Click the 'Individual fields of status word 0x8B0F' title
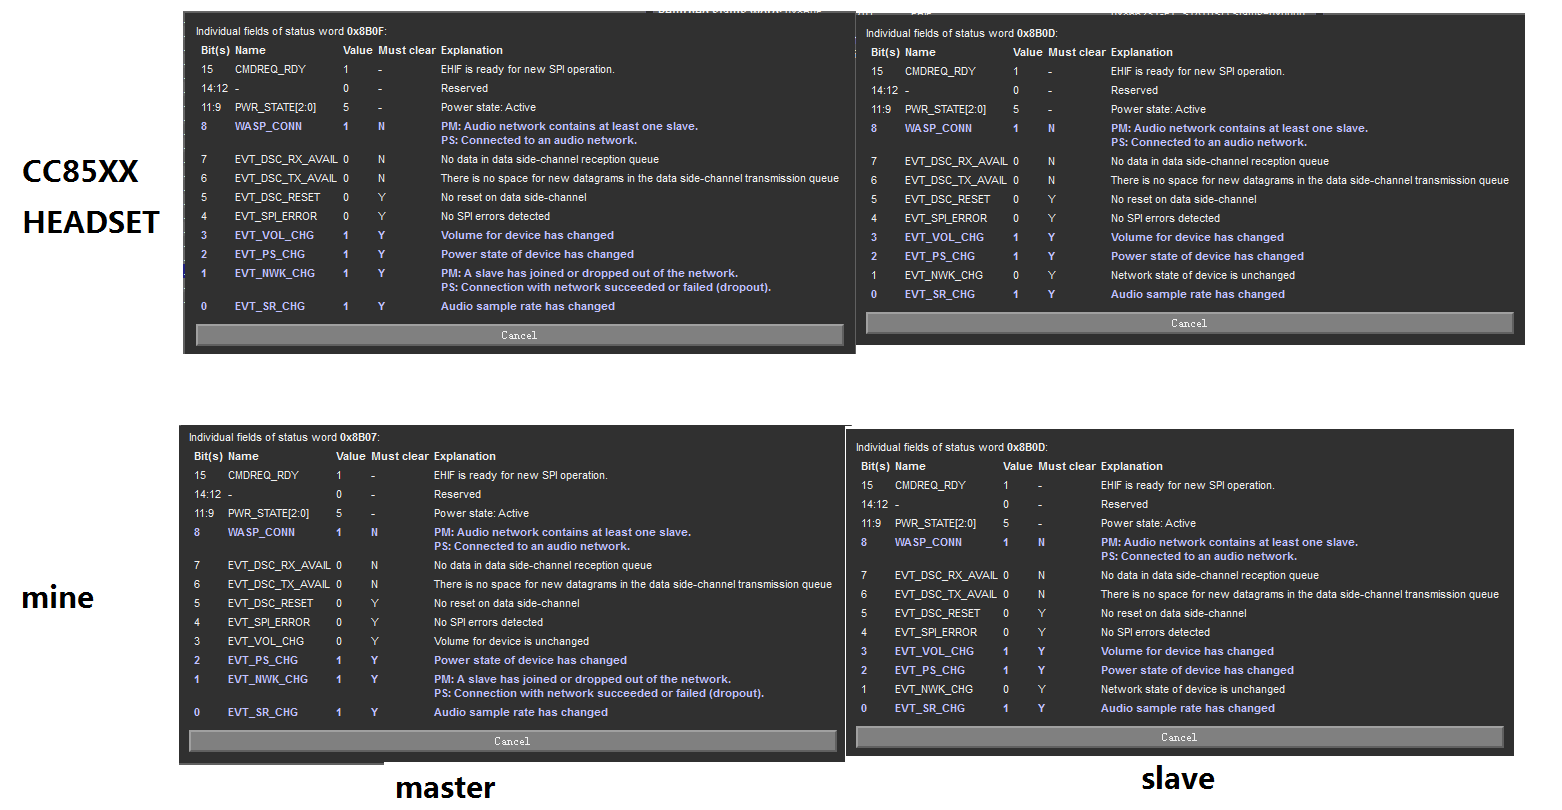The height and width of the screenshot is (810, 1562). click(x=291, y=32)
